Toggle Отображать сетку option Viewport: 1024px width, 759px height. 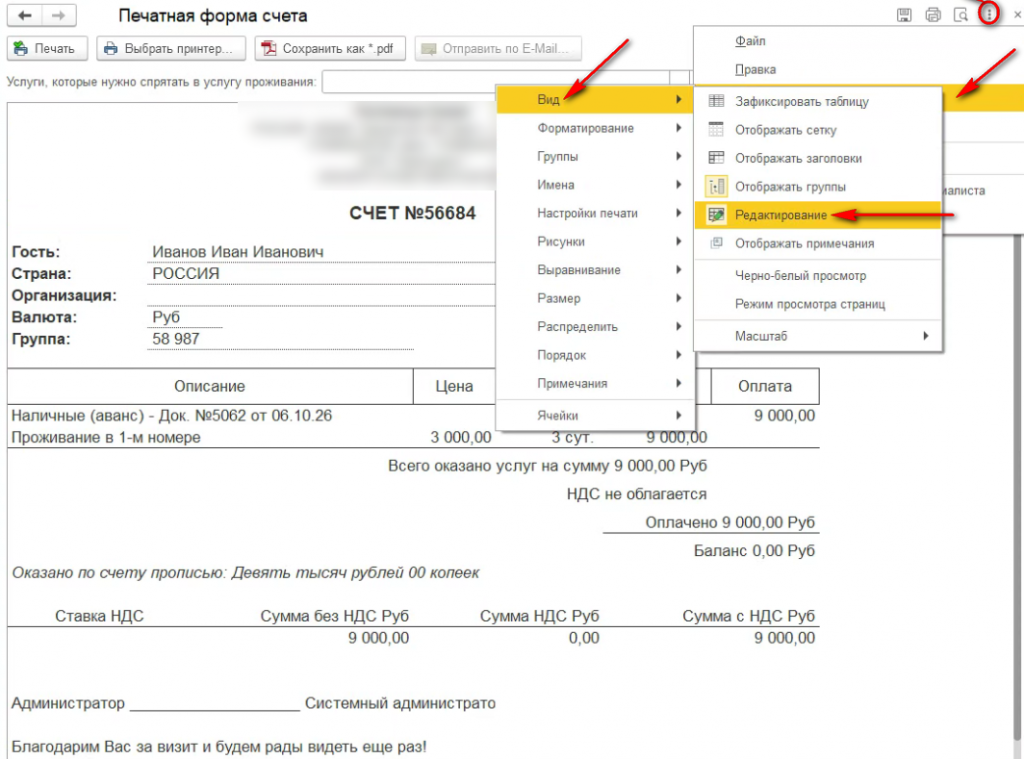pyautogui.click(x=818, y=130)
